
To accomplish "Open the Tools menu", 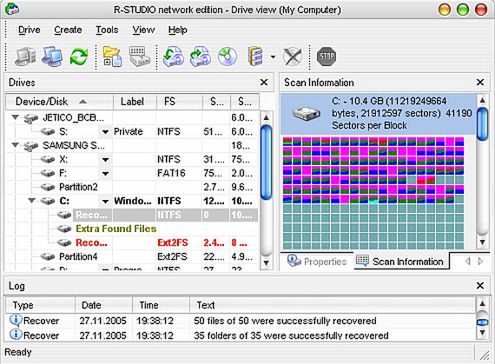I will 107,30.
